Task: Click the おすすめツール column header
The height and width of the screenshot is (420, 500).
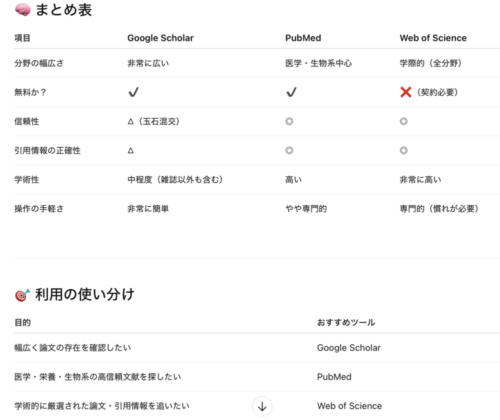Action: point(346,322)
